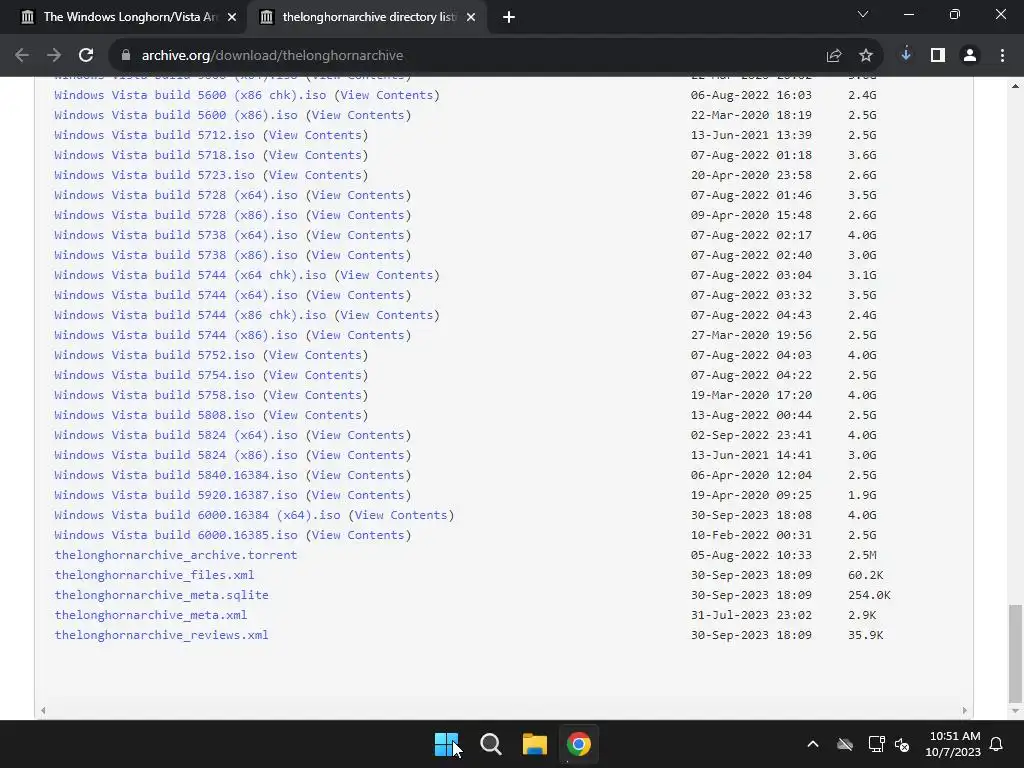Download Windows Vista build 5824 (x64).iso
This screenshot has width=1024, height=768.
pos(176,435)
